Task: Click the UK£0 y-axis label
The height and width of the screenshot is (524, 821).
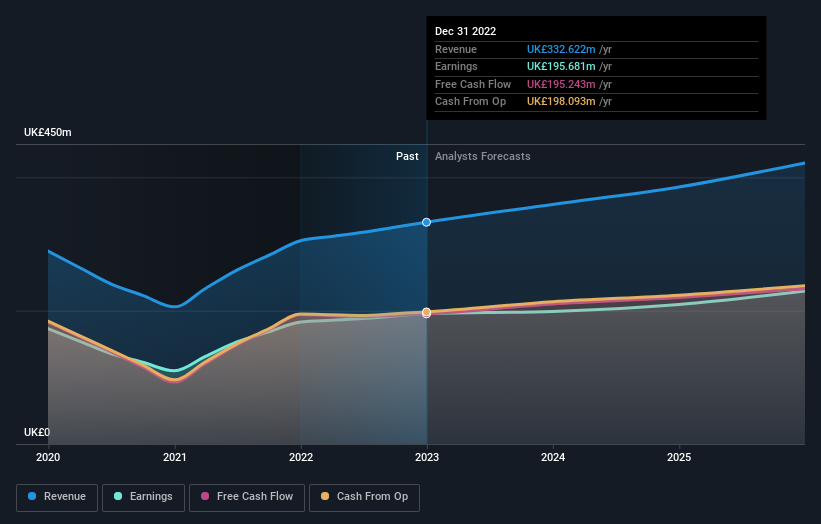Action: (x=37, y=432)
